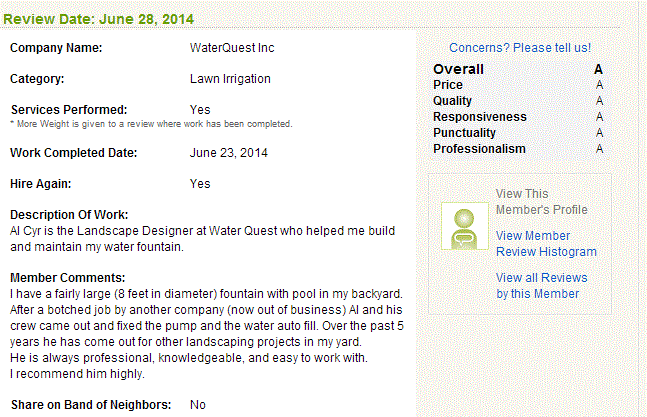Image resolution: width=647 pixels, height=417 pixels.
Task: Select the Member Comments heading
Action: click(68, 278)
